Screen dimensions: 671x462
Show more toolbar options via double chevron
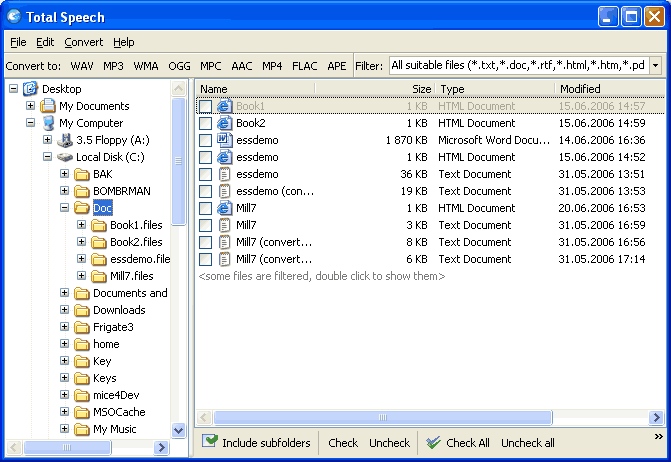(659, 437)
